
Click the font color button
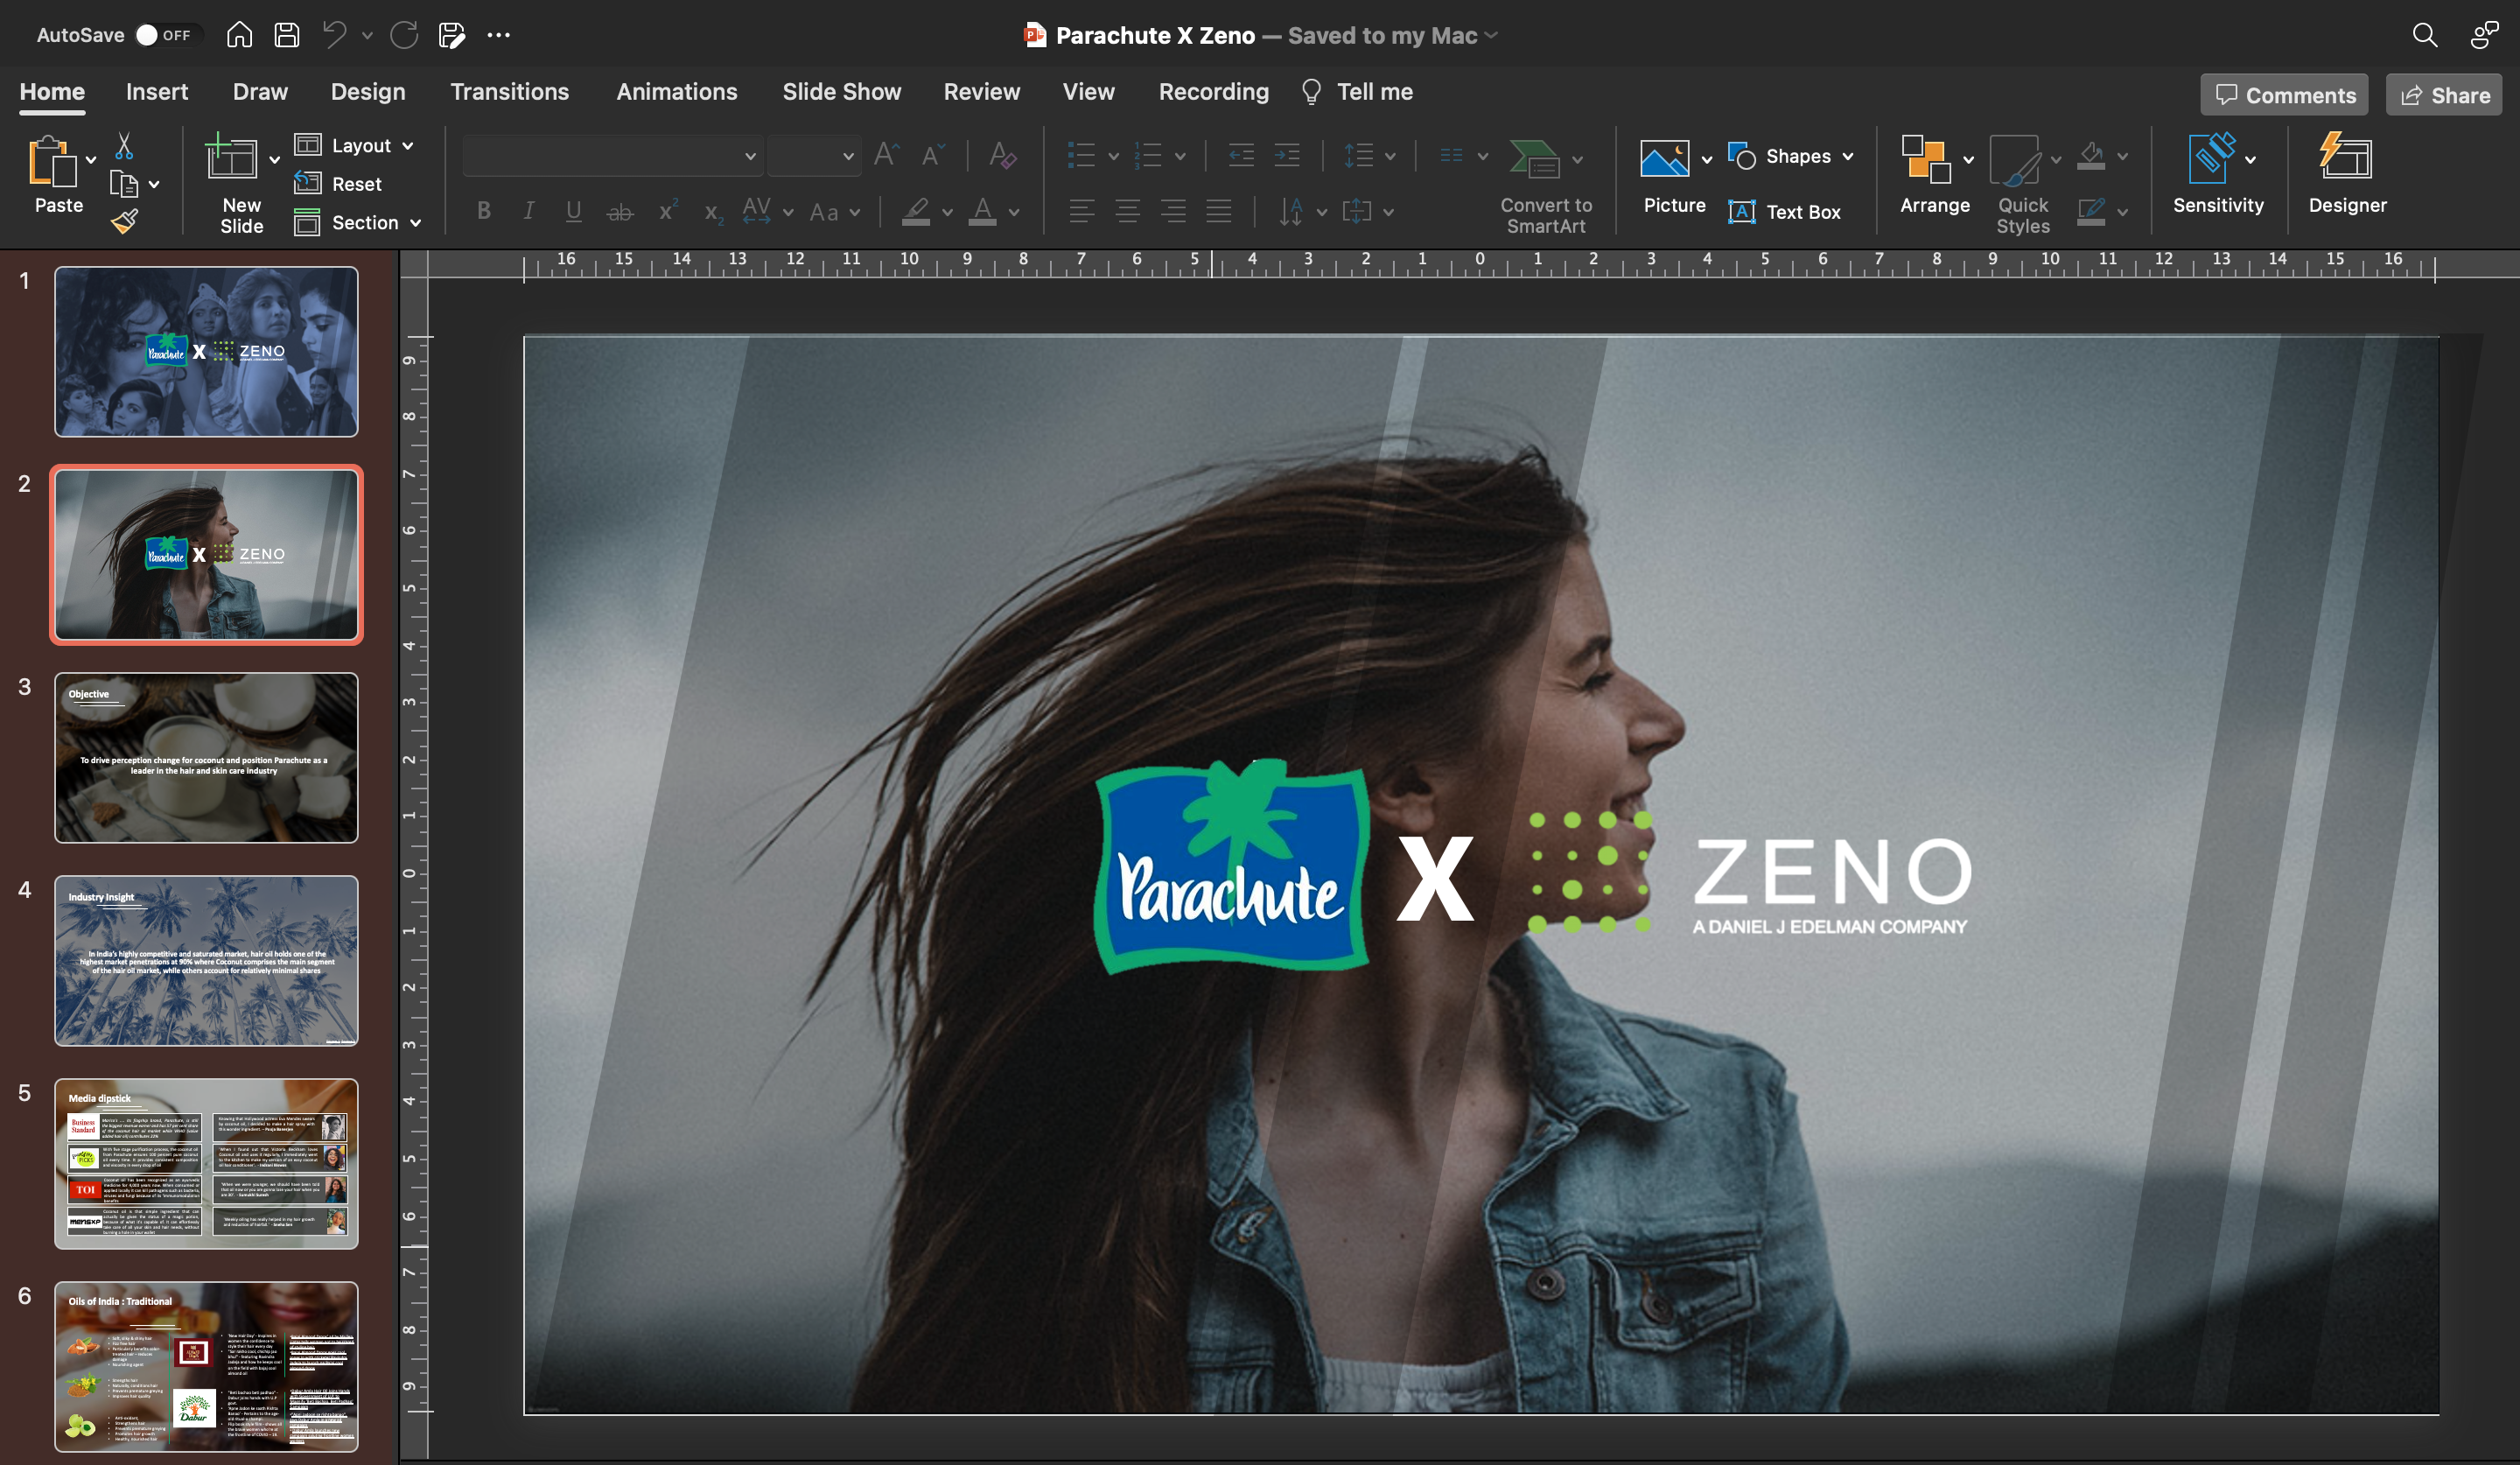point(983,211)
